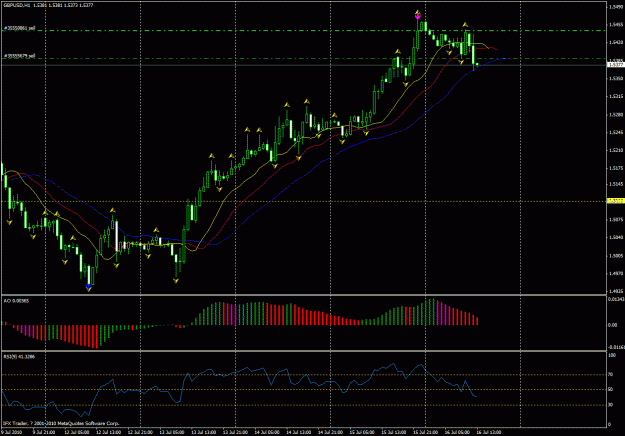
Task: Click the 13 Jul 21:00 time axis label
Action: pos(235,432)
